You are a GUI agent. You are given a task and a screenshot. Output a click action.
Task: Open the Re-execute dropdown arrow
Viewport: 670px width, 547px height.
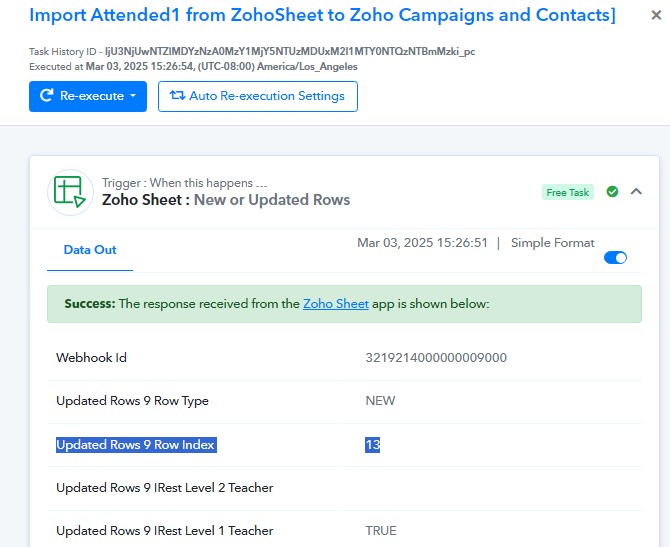tap(133, 95)
